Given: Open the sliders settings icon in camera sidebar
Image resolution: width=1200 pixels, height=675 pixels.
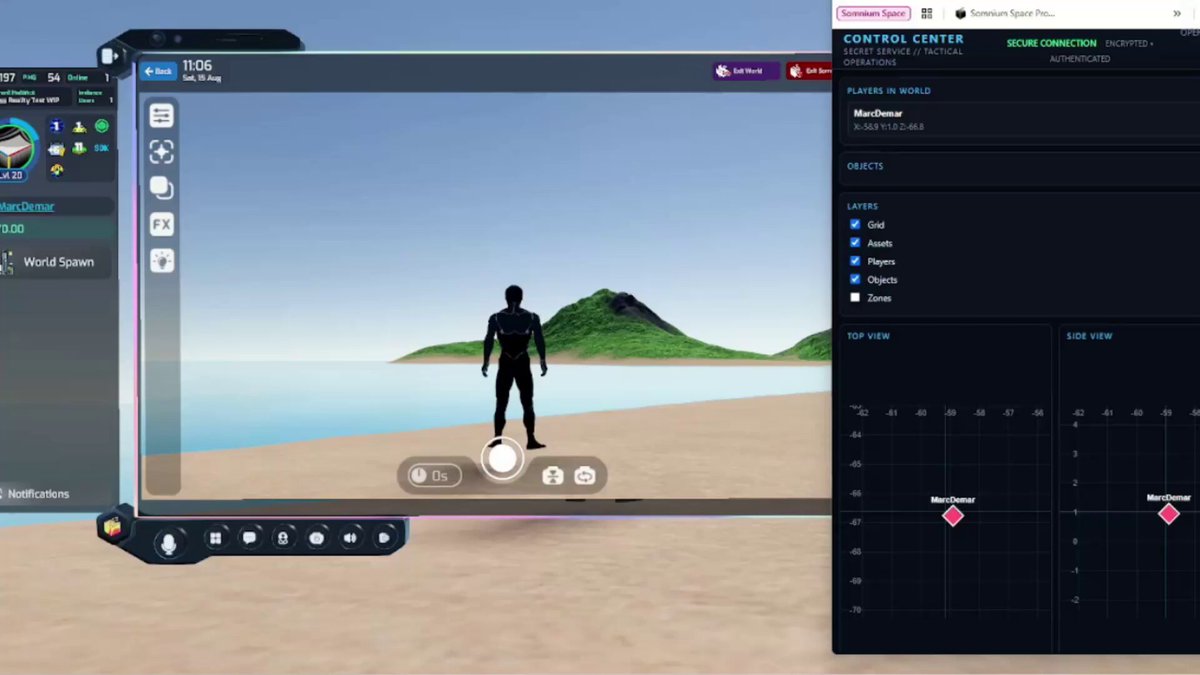Looking at the screenshot, I should click(161, 116).
